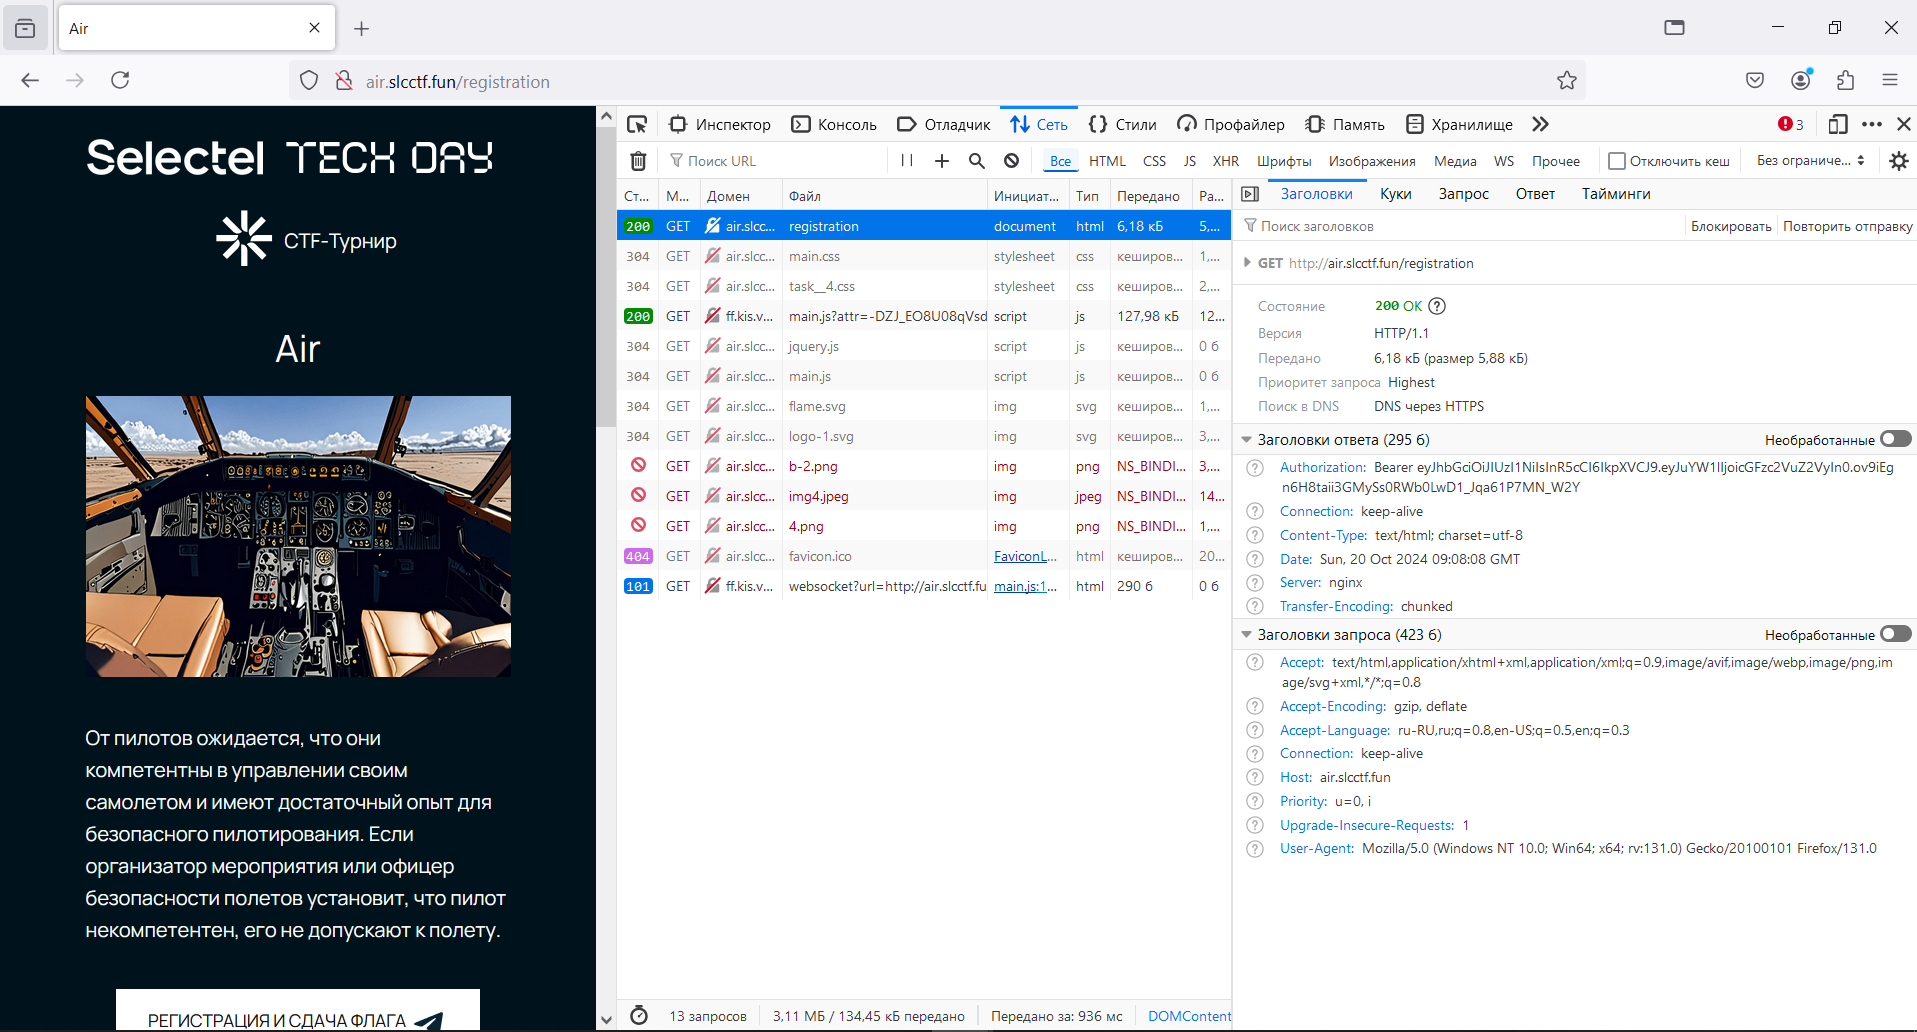This screenshot has width=1917, height=1032.
Task: Go back to the previous page
Action: tap(30, 80)
